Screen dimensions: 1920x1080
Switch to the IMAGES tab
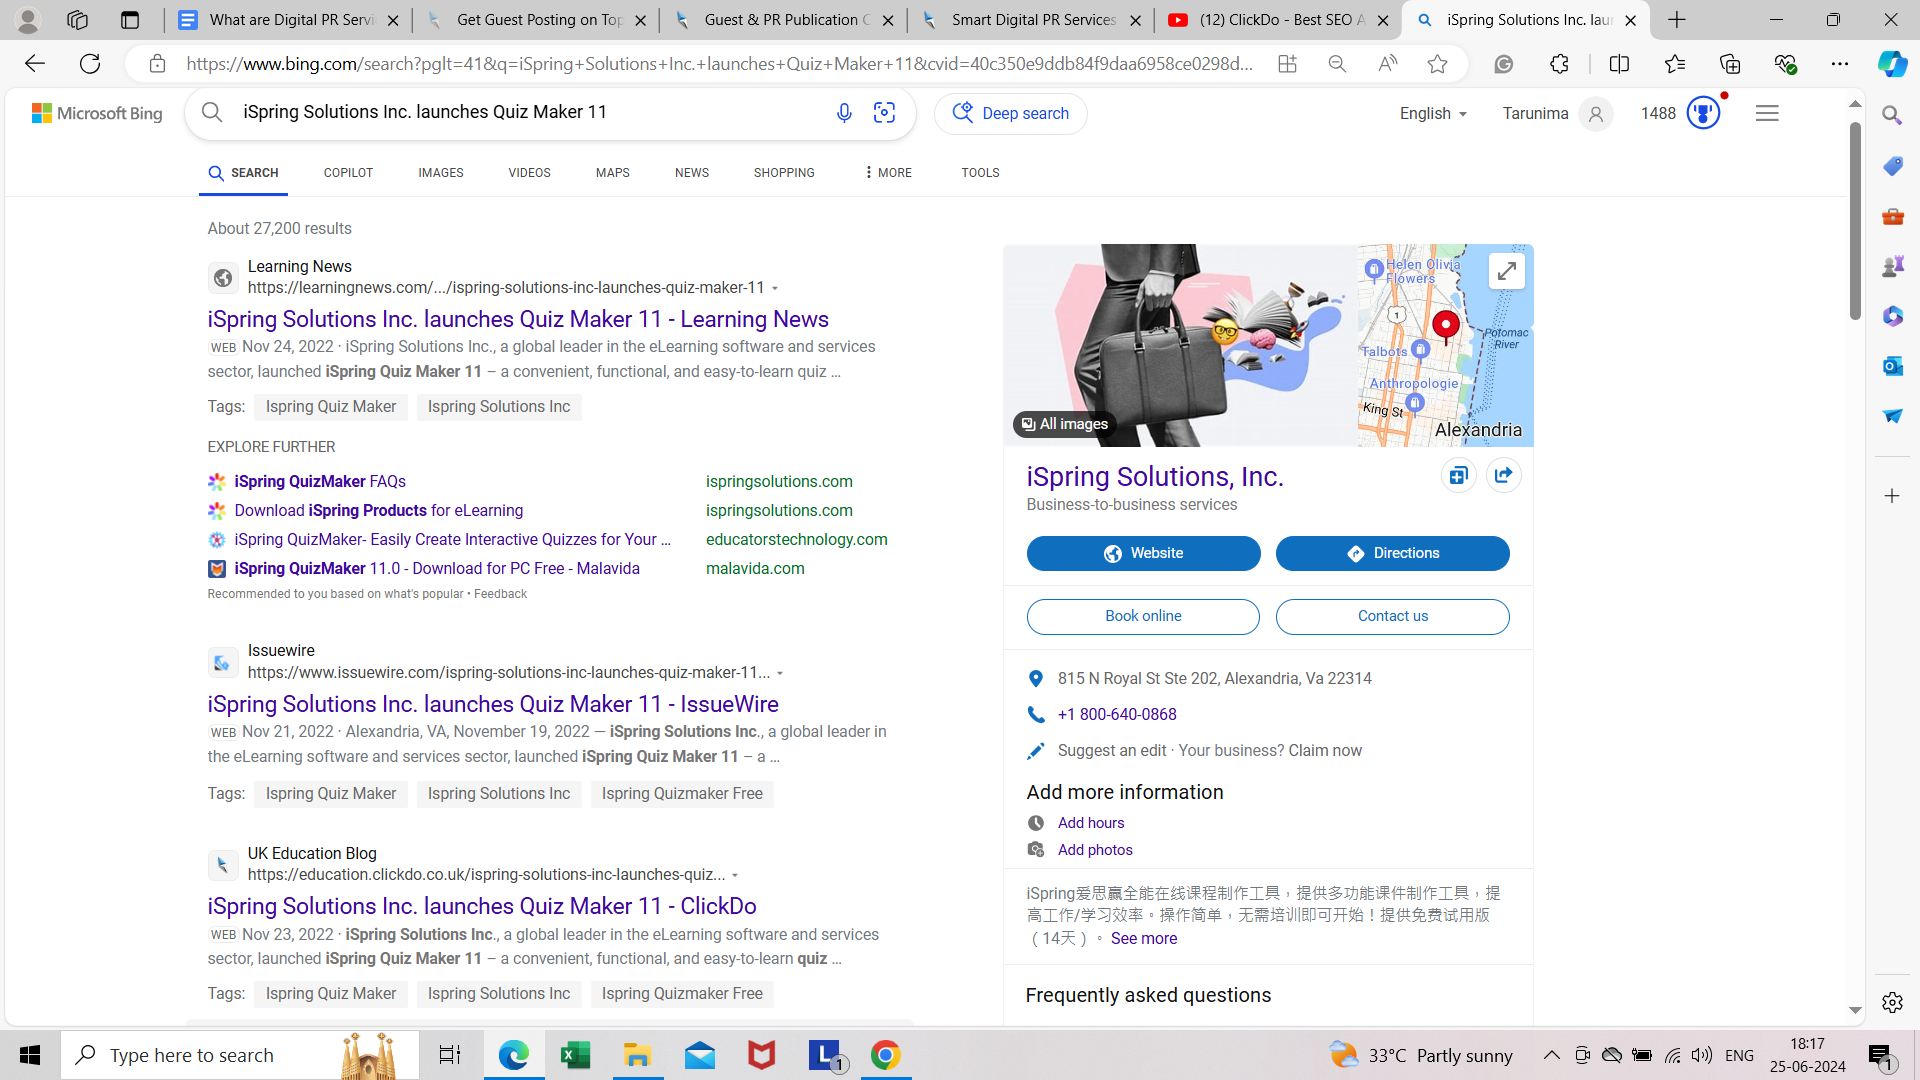(x=441, y=173)
